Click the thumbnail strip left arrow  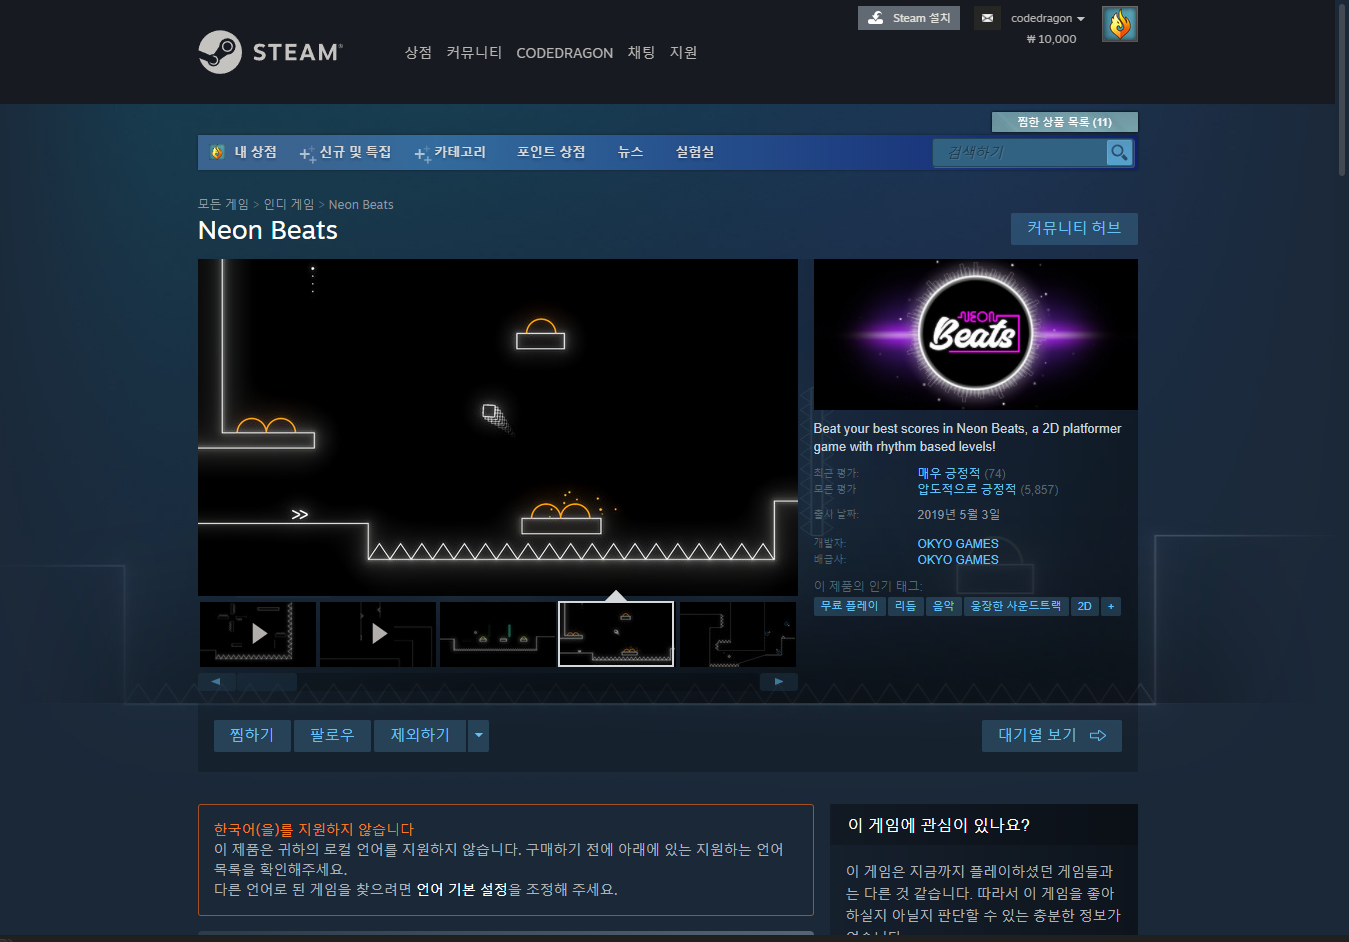(x=216, y=682)
